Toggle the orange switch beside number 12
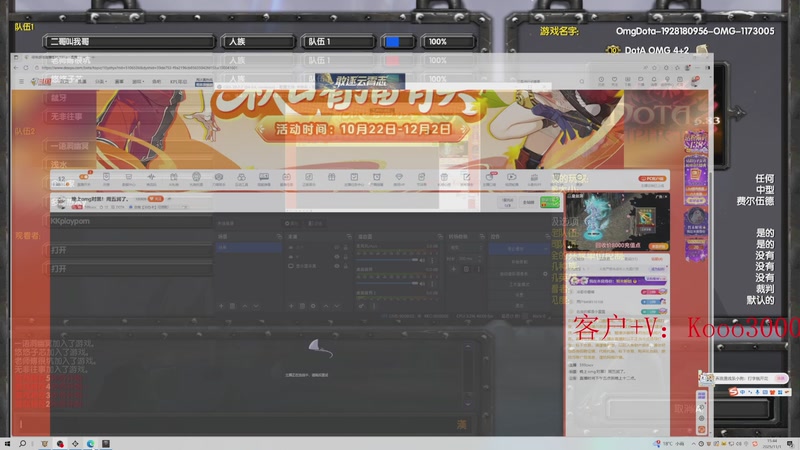The image size is (800, 450). [x=84, y=177]
